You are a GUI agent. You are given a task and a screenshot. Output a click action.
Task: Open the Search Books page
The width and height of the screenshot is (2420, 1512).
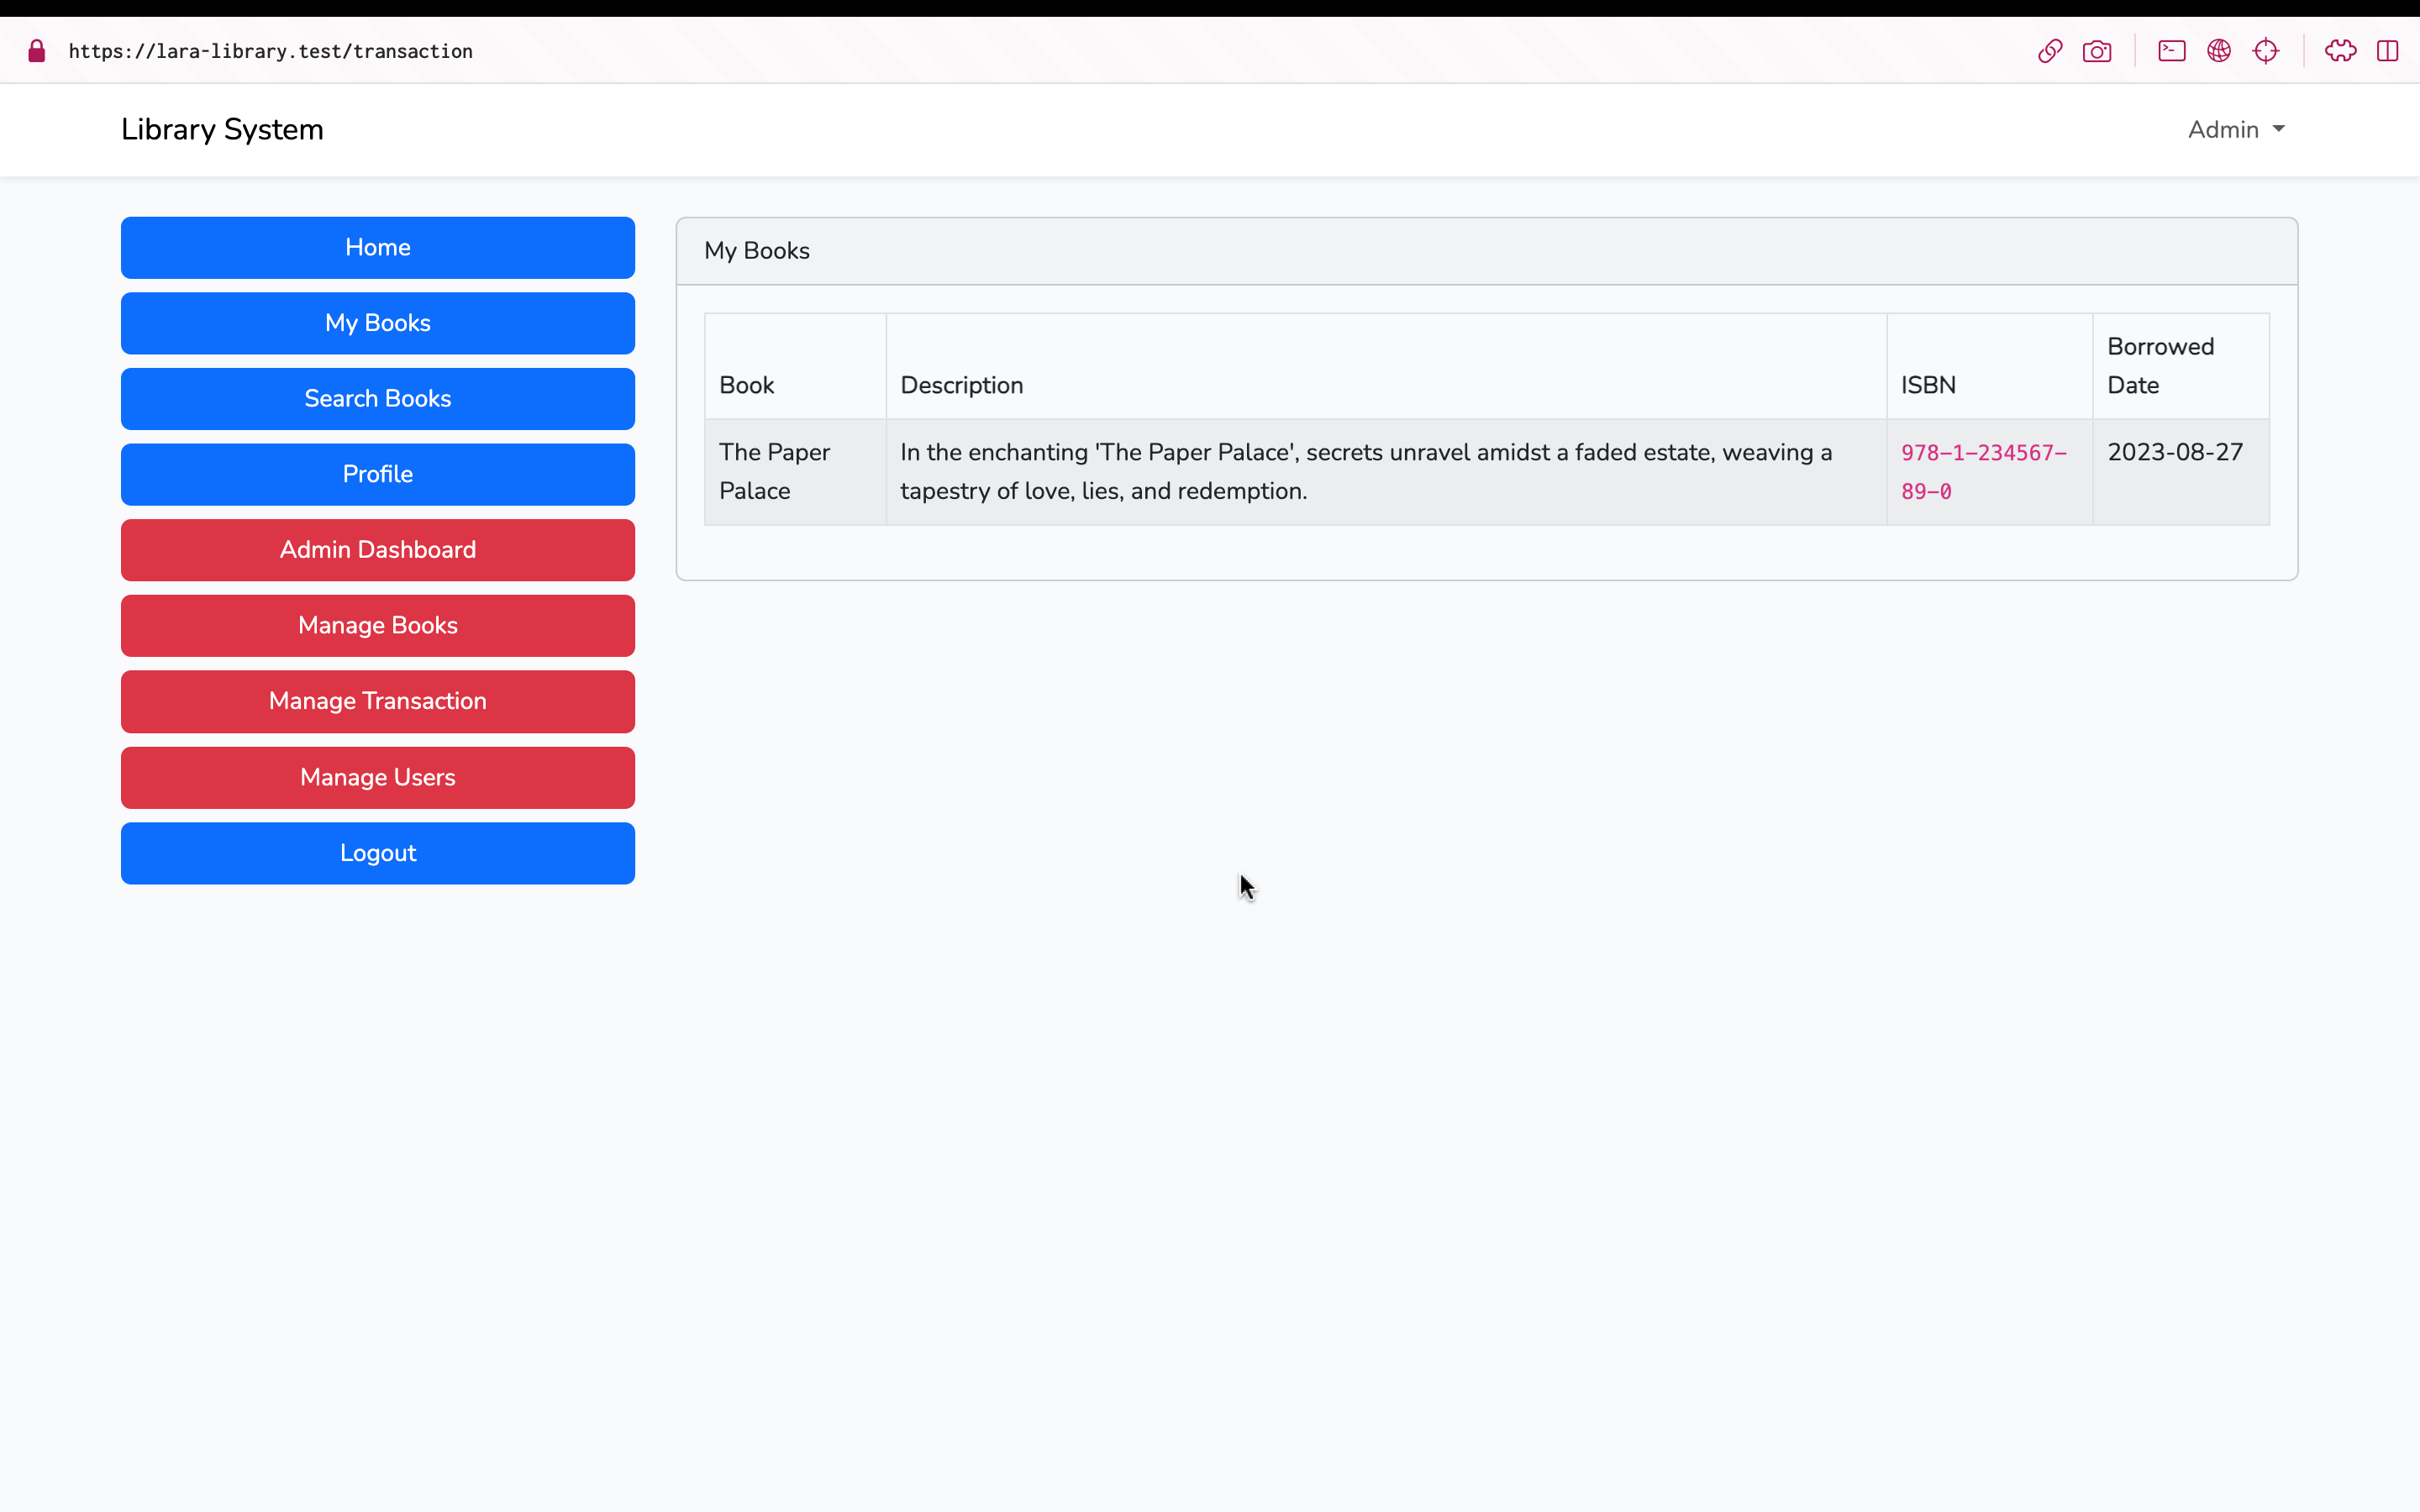pos(377,398)
